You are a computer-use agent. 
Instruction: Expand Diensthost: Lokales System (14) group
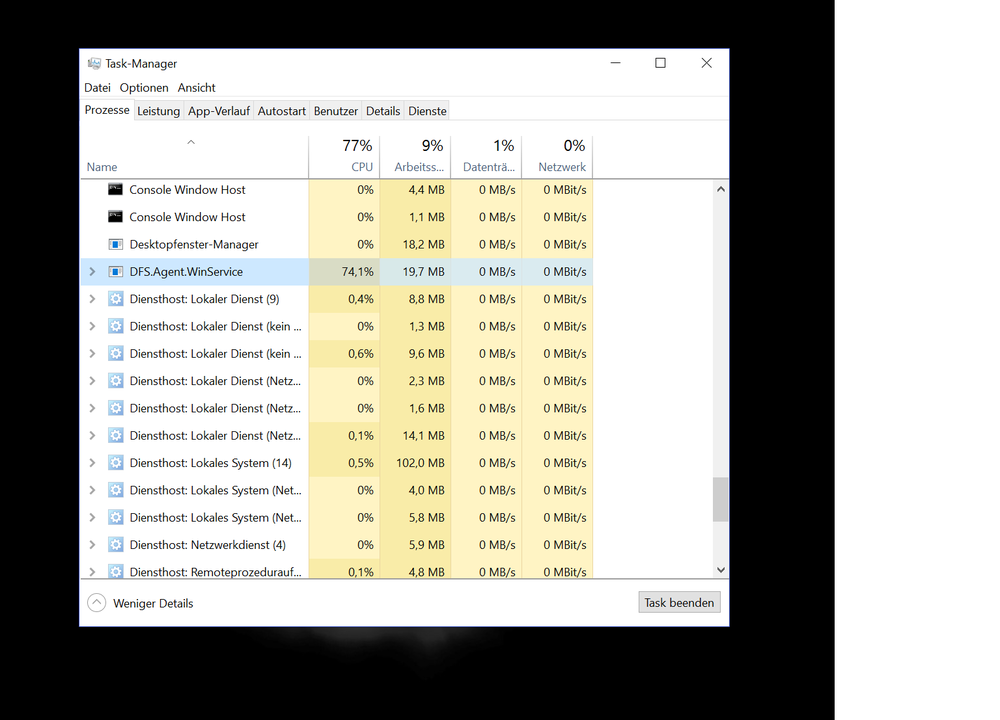click(x=92, y=463)
